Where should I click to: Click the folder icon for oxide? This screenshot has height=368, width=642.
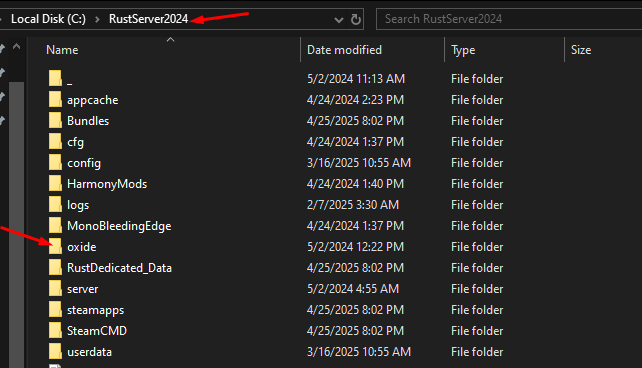(55, 247)
